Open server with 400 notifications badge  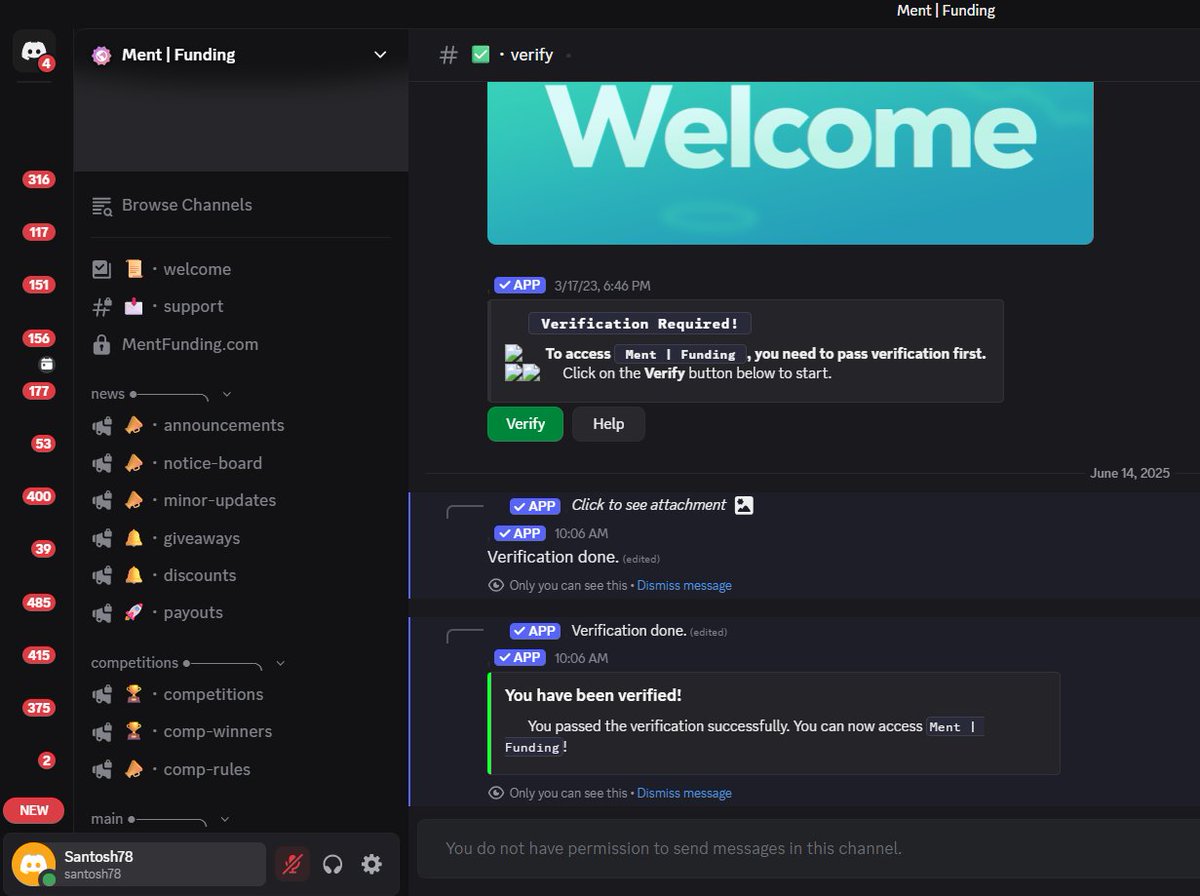(38, 496)
